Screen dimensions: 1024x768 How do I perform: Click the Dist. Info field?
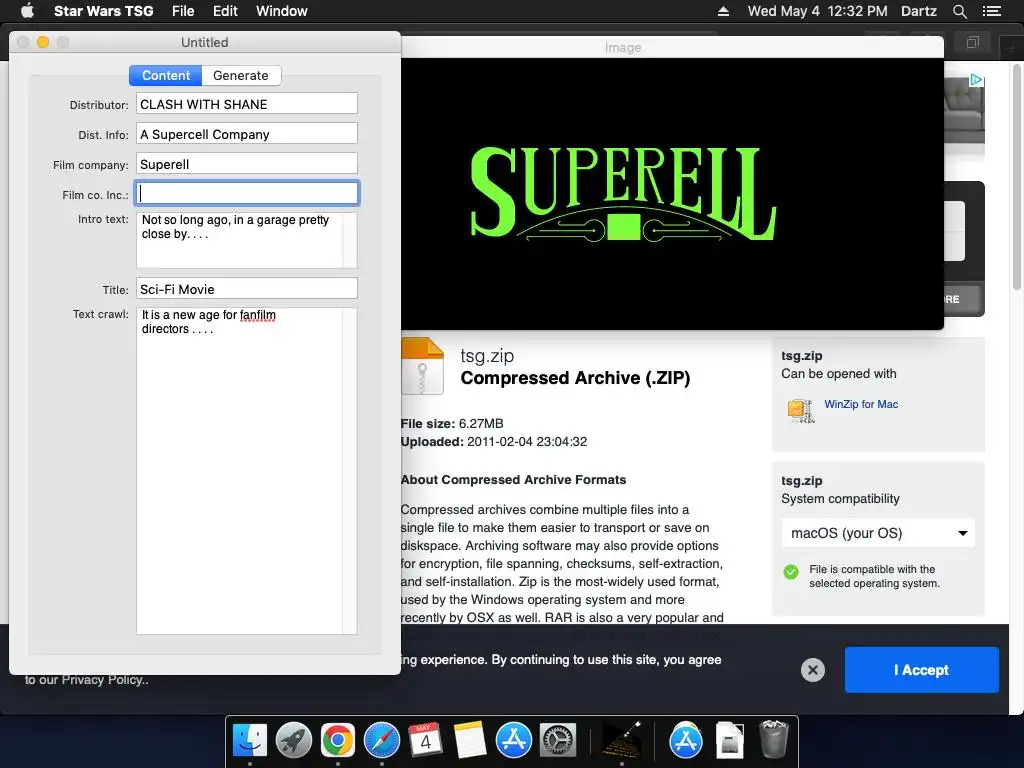pos(247,134)
